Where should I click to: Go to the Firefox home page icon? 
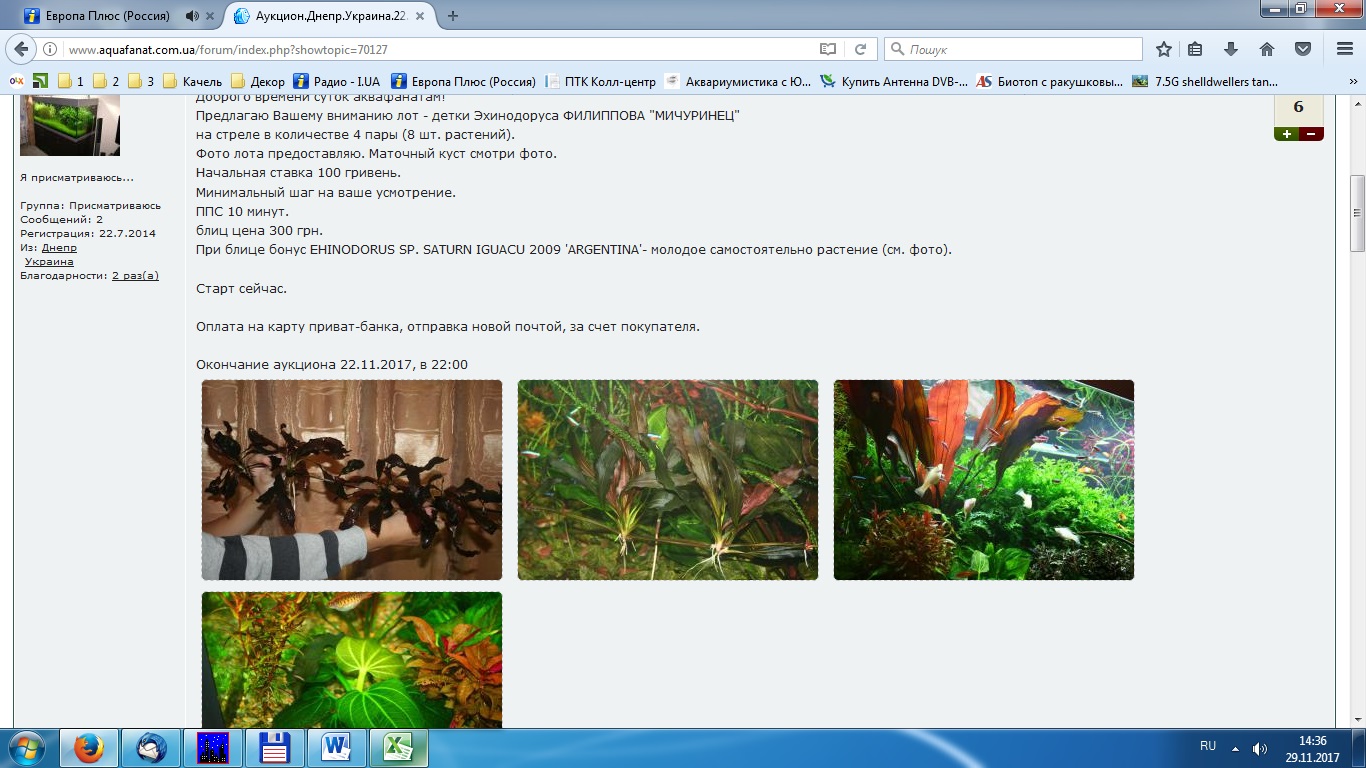[1267, 49]
